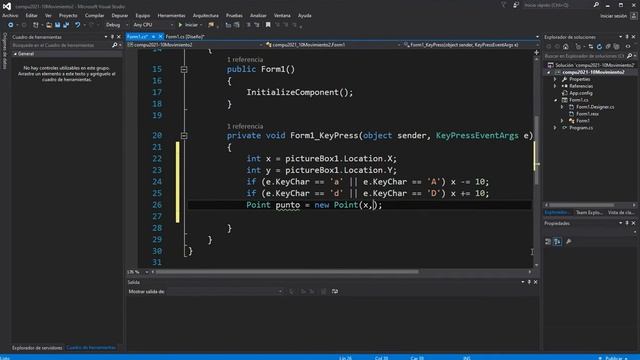Click the bookmark toolbar icon
The height and width of the screenshot is (360, 640).
click(x=268, y=25)
